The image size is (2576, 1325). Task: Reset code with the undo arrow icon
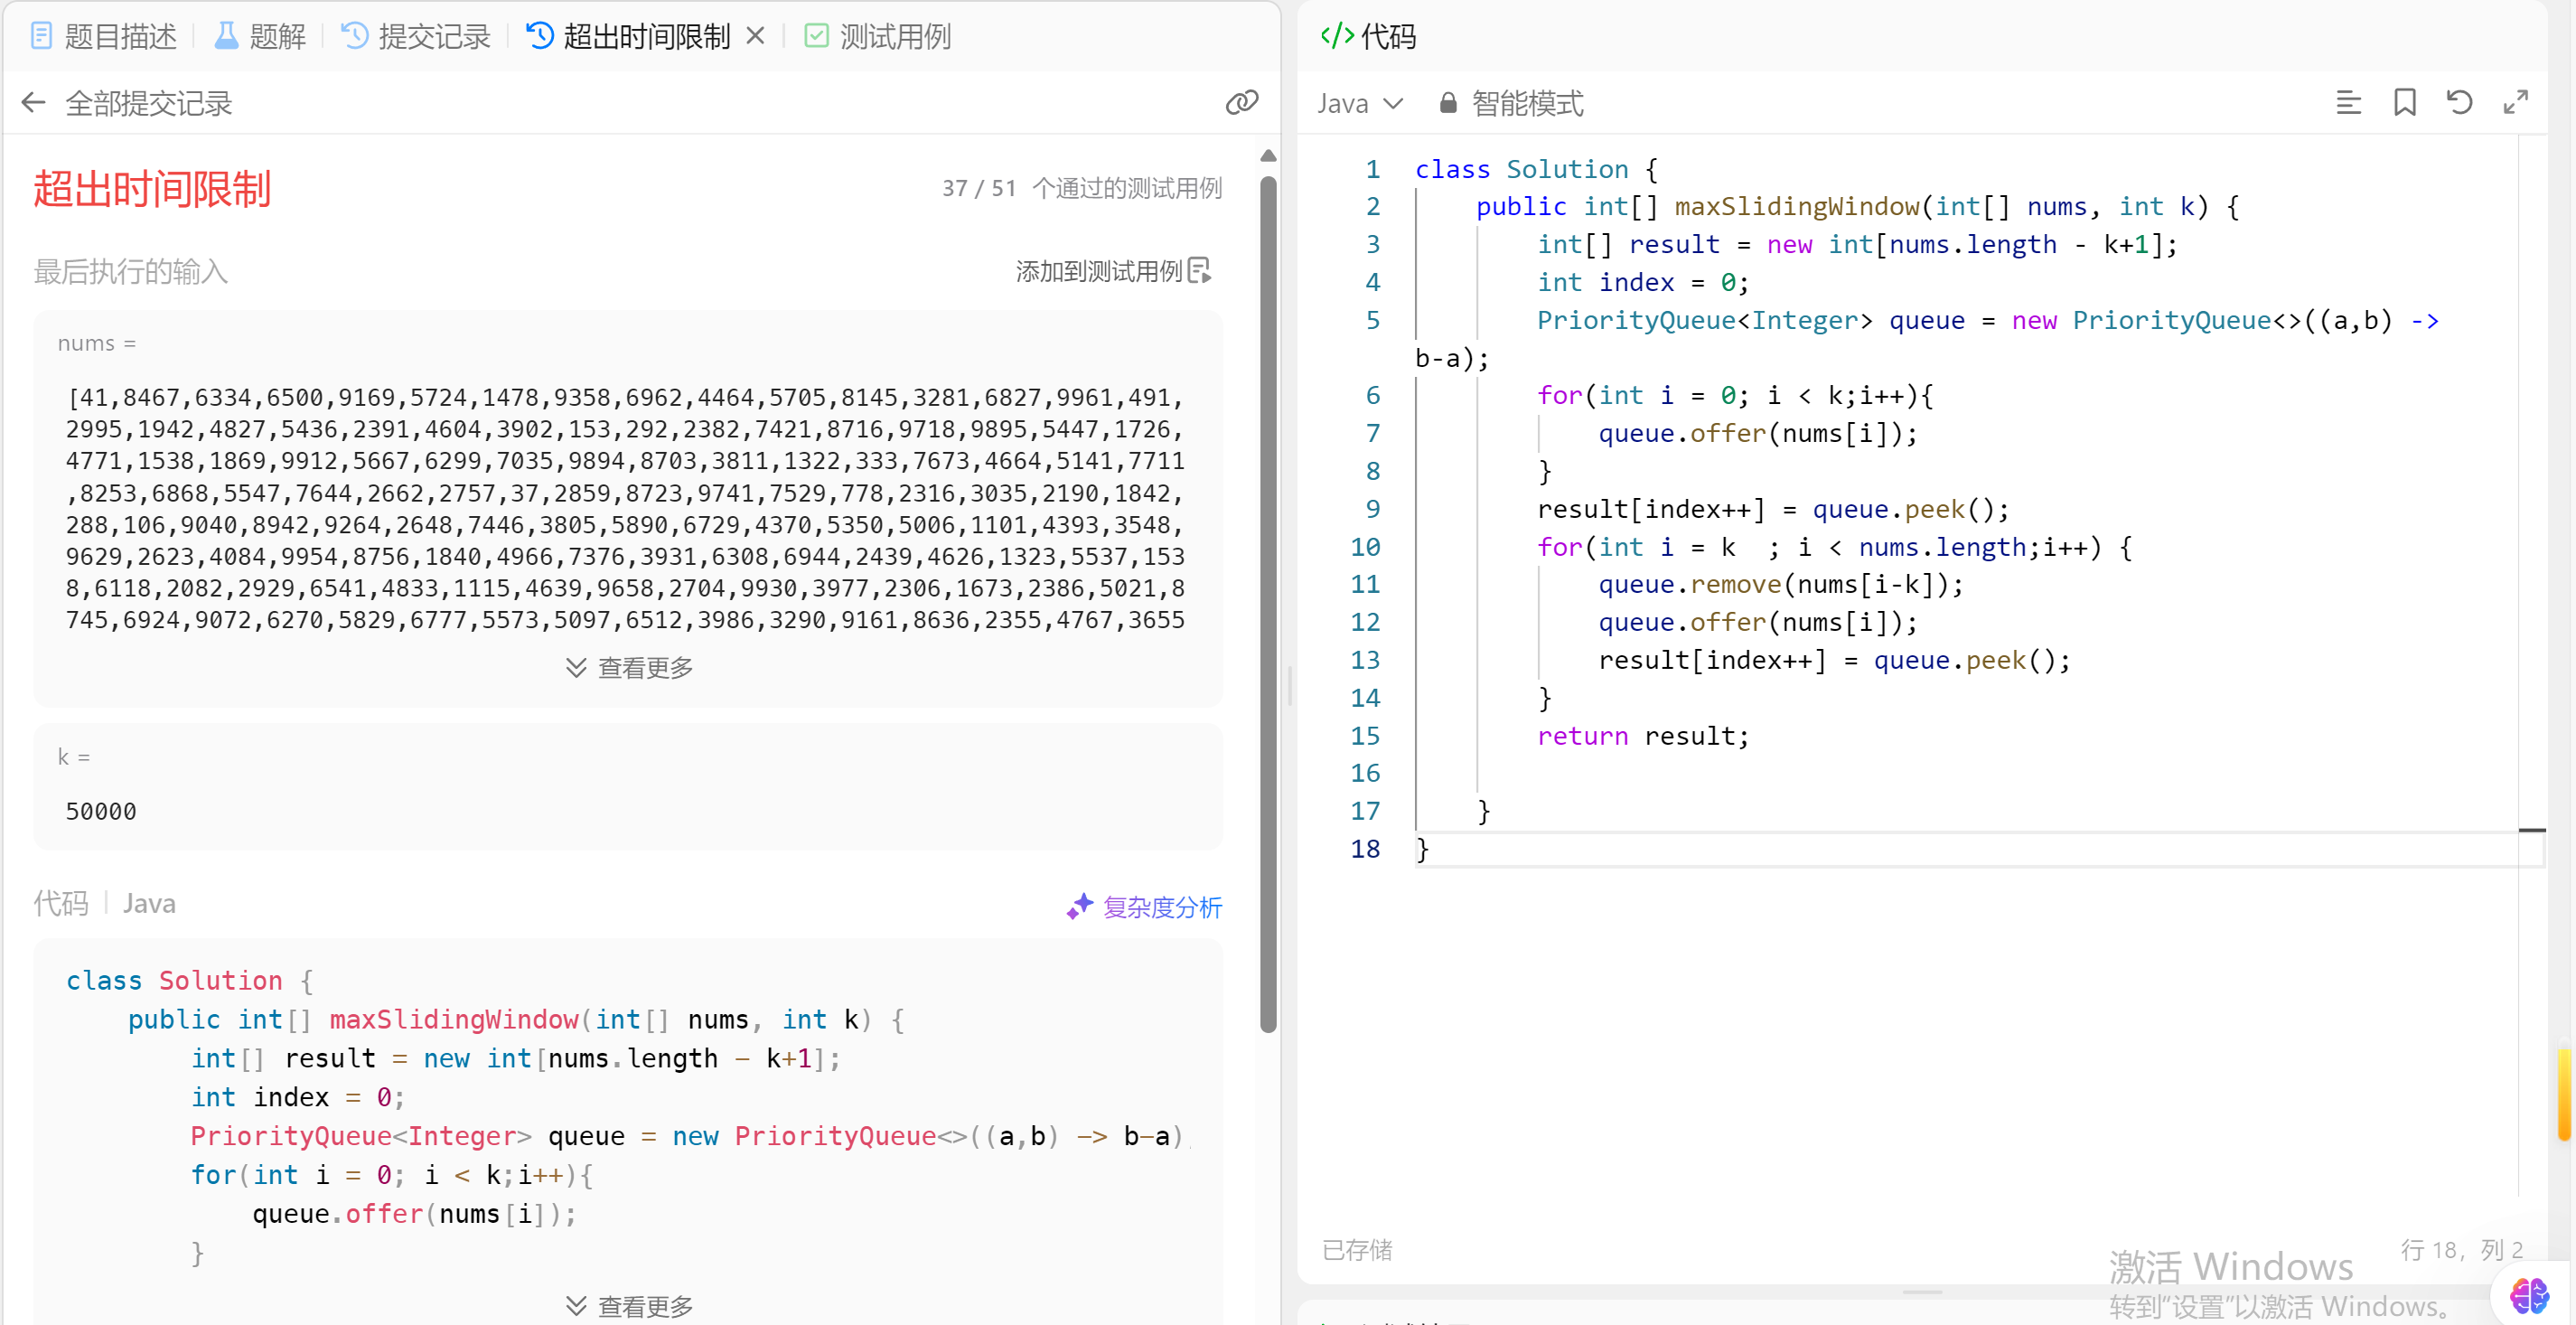click(x=2459, y=102)
